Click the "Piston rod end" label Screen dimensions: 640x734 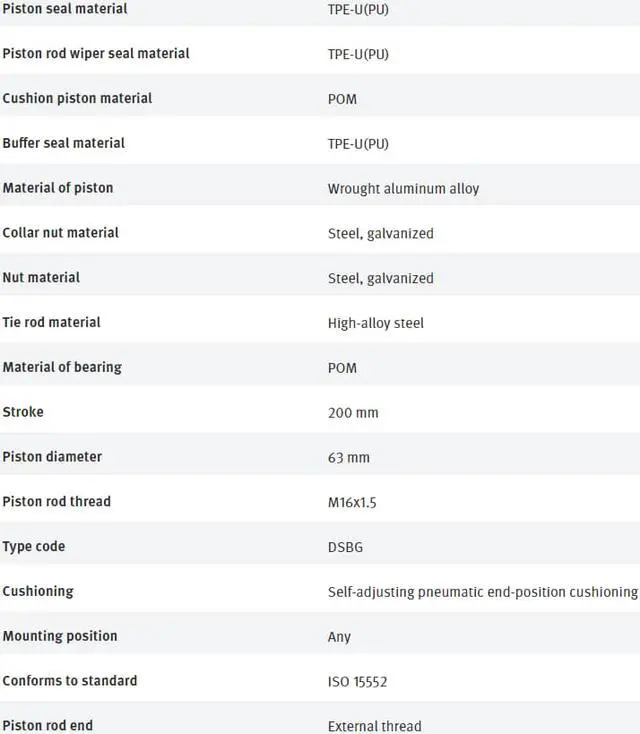[x=47, y=725]
